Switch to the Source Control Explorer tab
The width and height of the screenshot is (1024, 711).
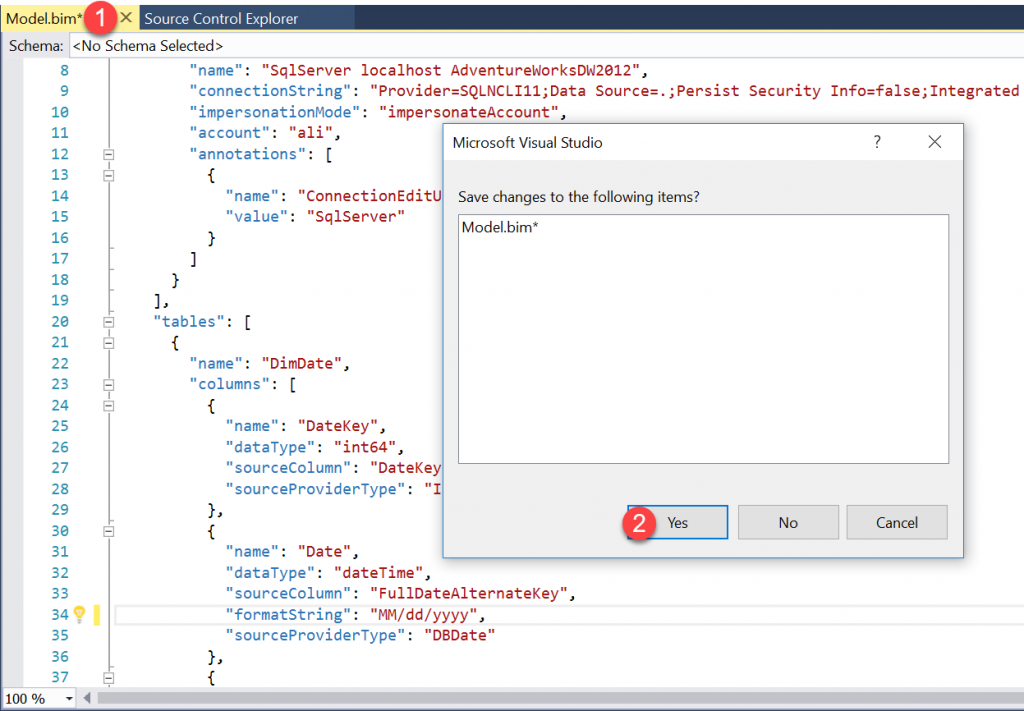[221, 18]
